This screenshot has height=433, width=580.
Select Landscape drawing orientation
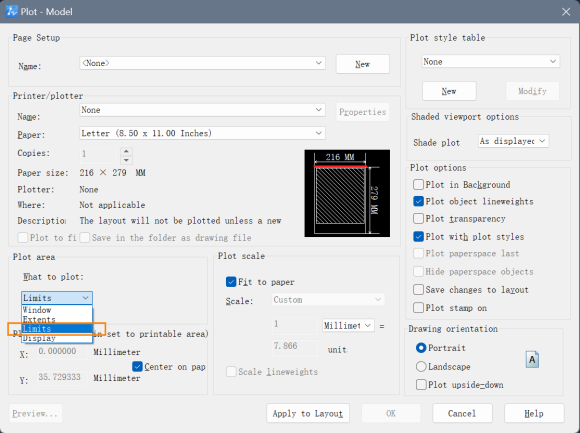point(421,366)
